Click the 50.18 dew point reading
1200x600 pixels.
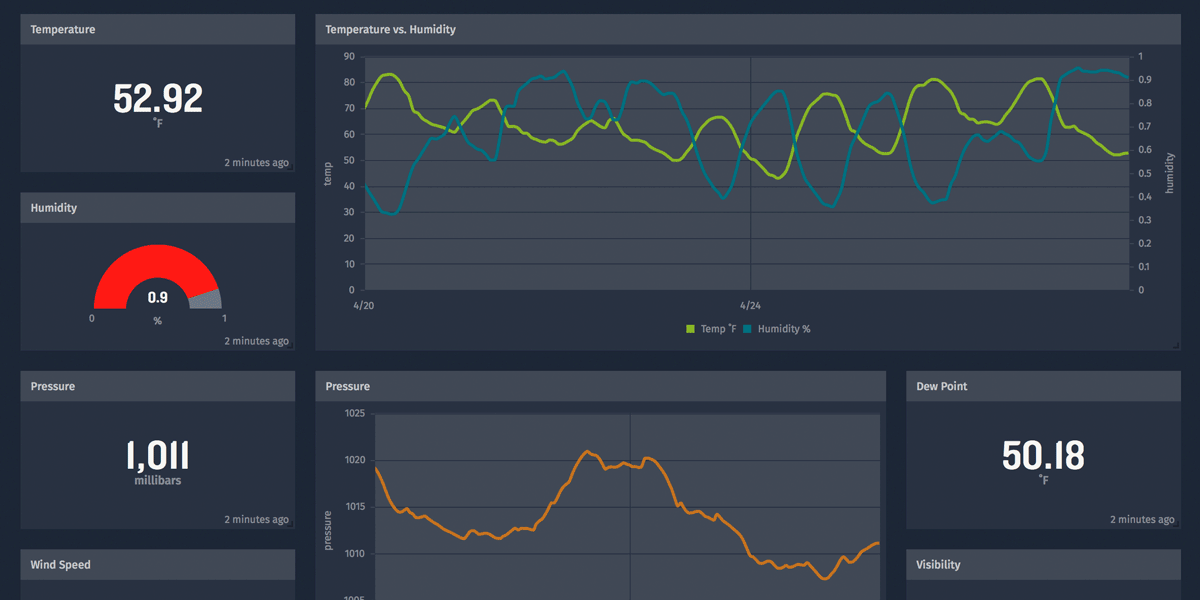click(x=1043, y=456)
